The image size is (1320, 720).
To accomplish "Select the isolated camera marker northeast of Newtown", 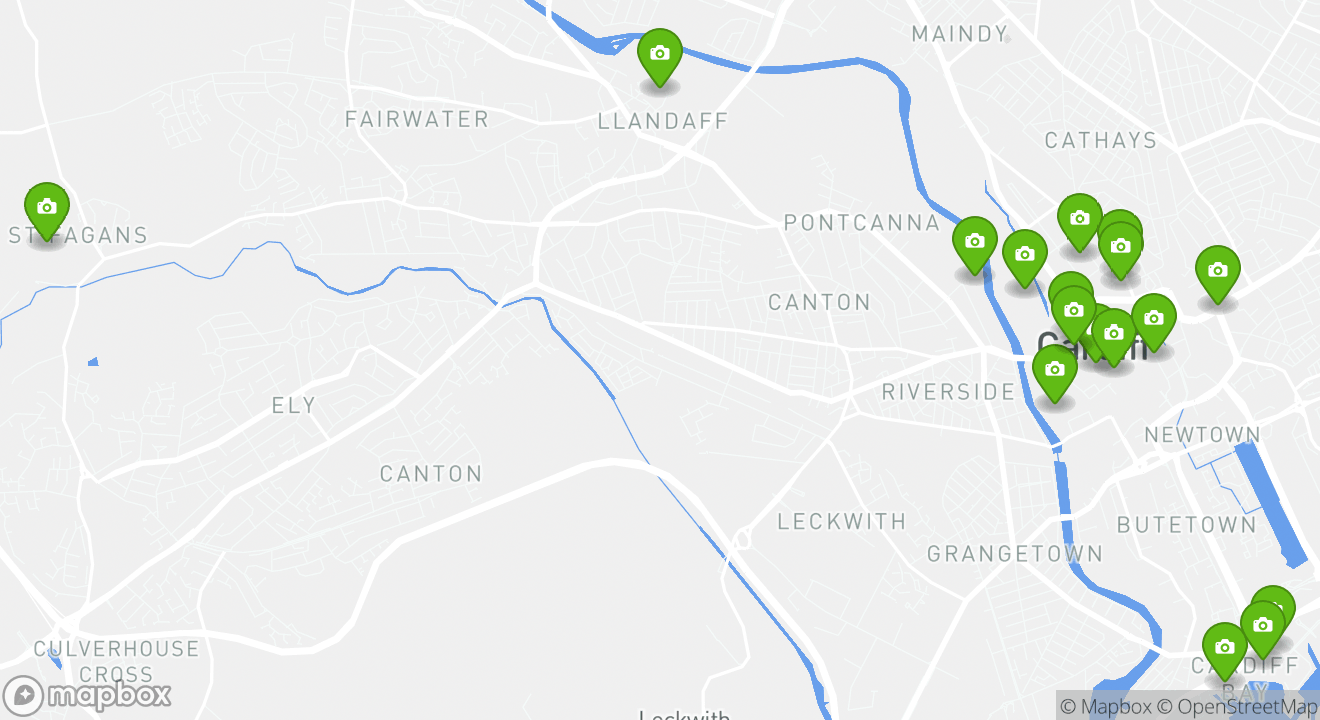I will [x=1217, y=273].
